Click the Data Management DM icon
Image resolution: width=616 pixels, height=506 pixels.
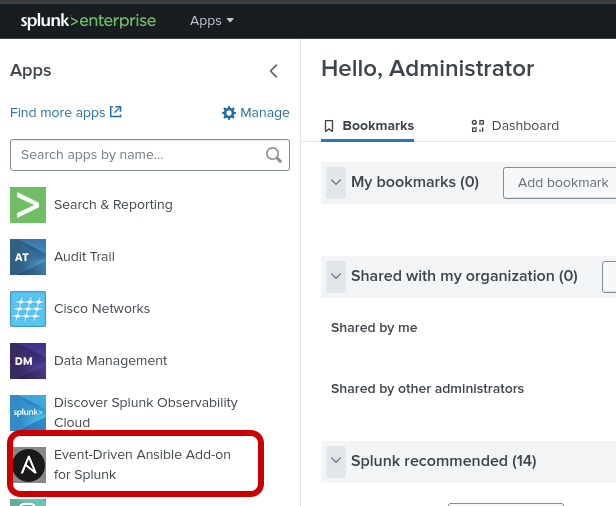tap(28, 361)
